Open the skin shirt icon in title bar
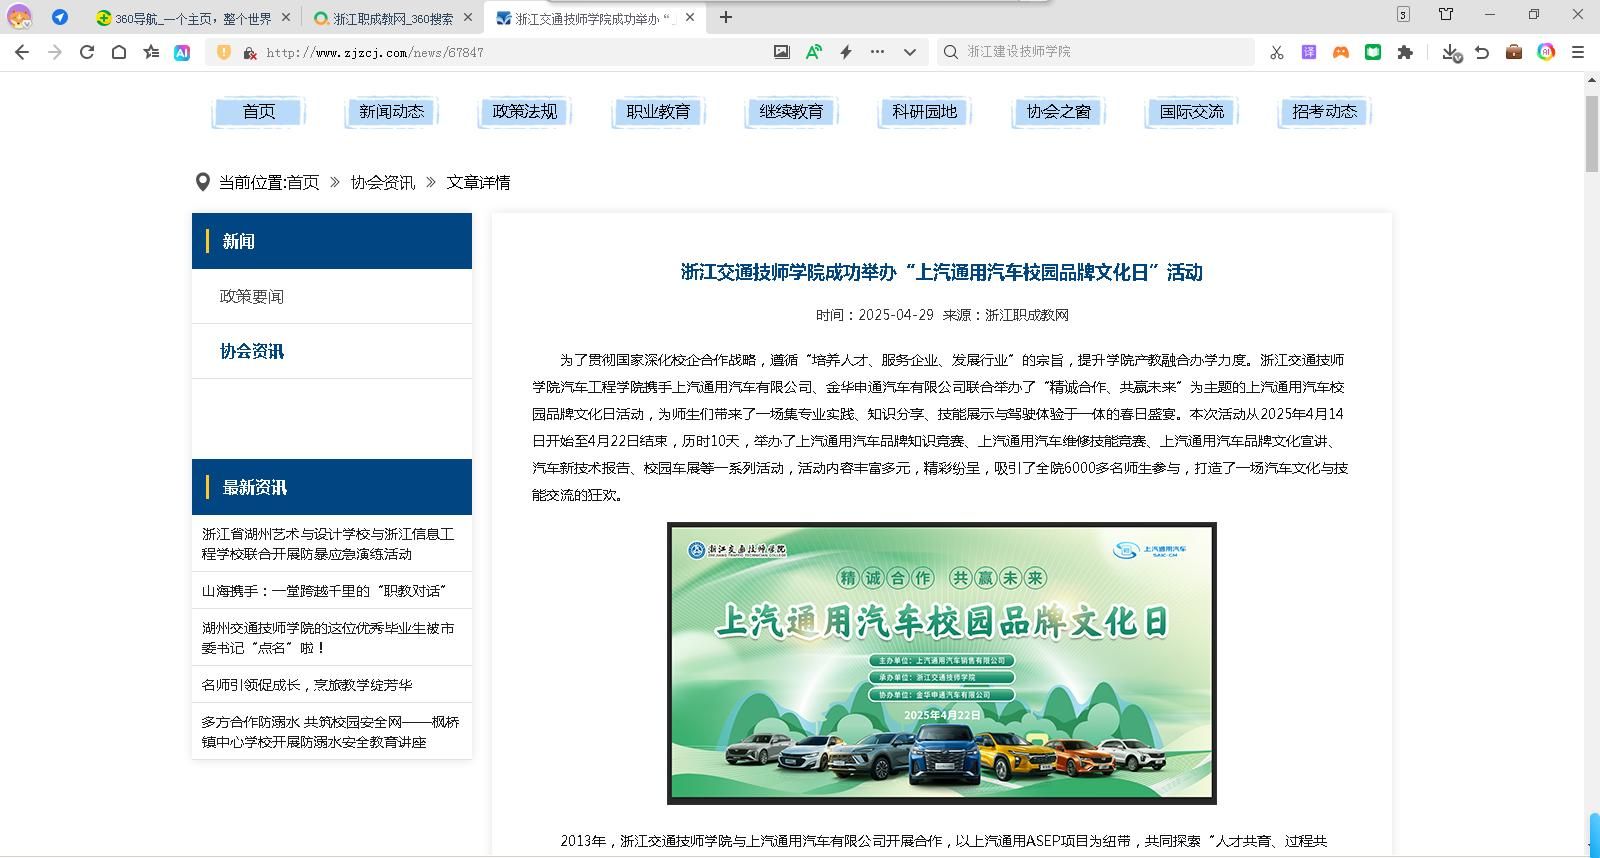 [1446, 14]
